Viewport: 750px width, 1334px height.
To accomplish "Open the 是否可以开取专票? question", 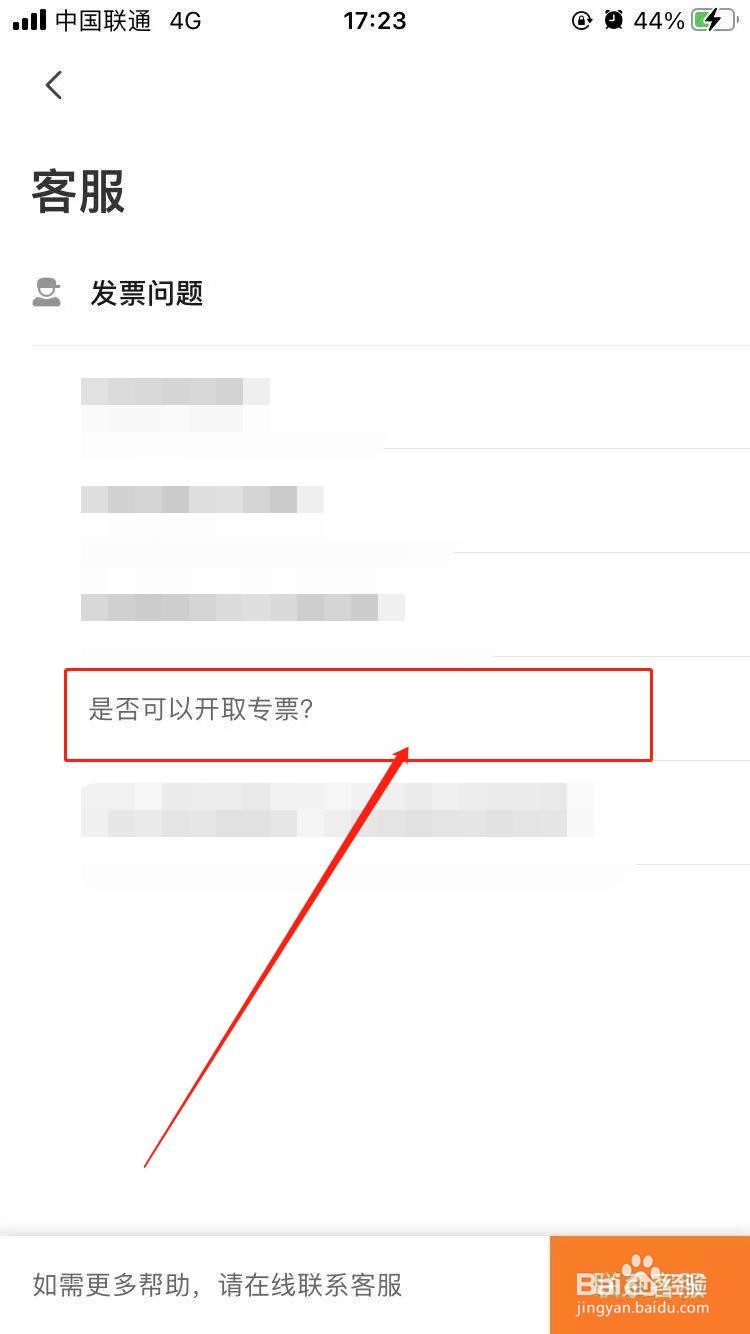I will click(x=358, y=714).
